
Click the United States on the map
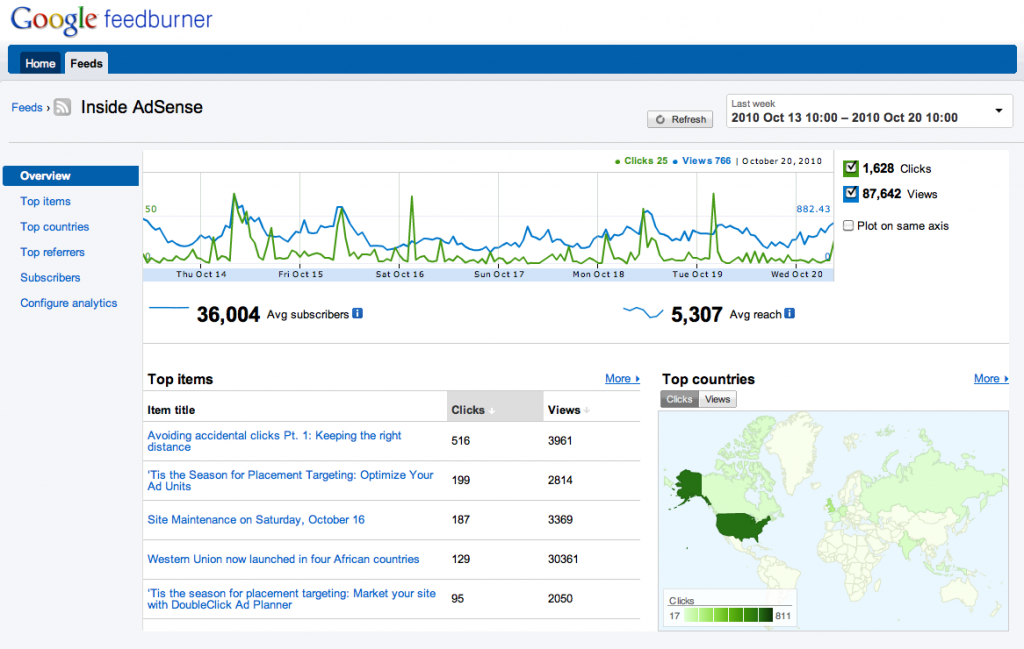coord(742,525)
